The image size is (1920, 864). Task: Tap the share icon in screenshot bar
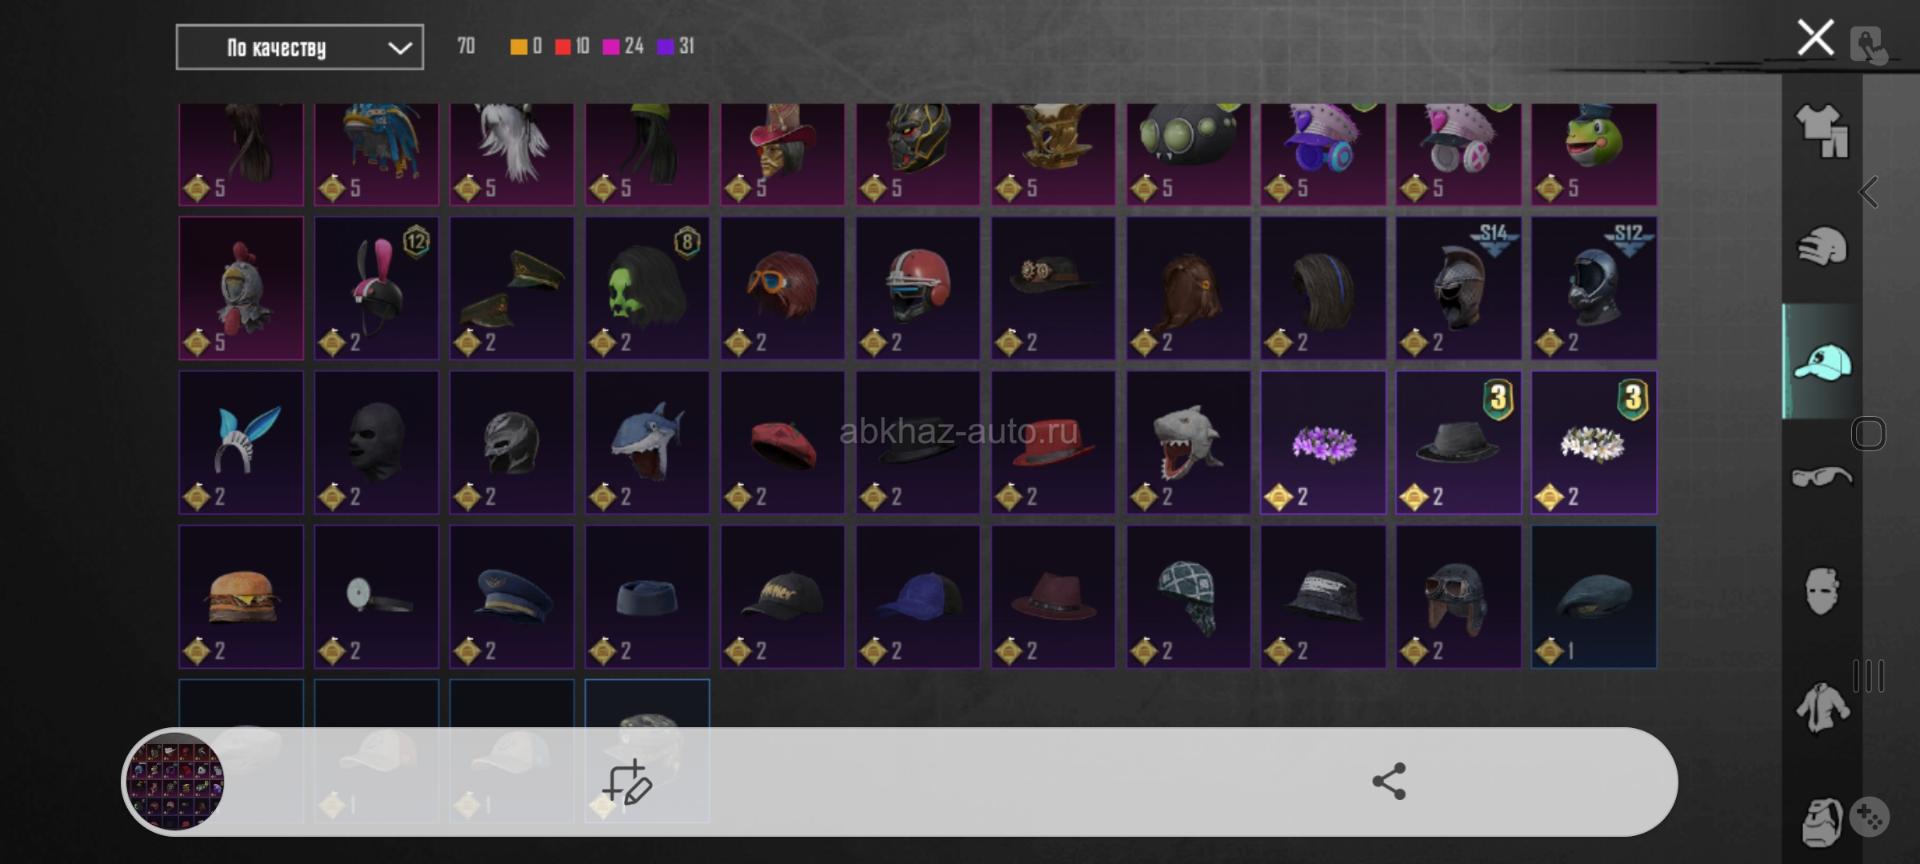(1388, 781)
